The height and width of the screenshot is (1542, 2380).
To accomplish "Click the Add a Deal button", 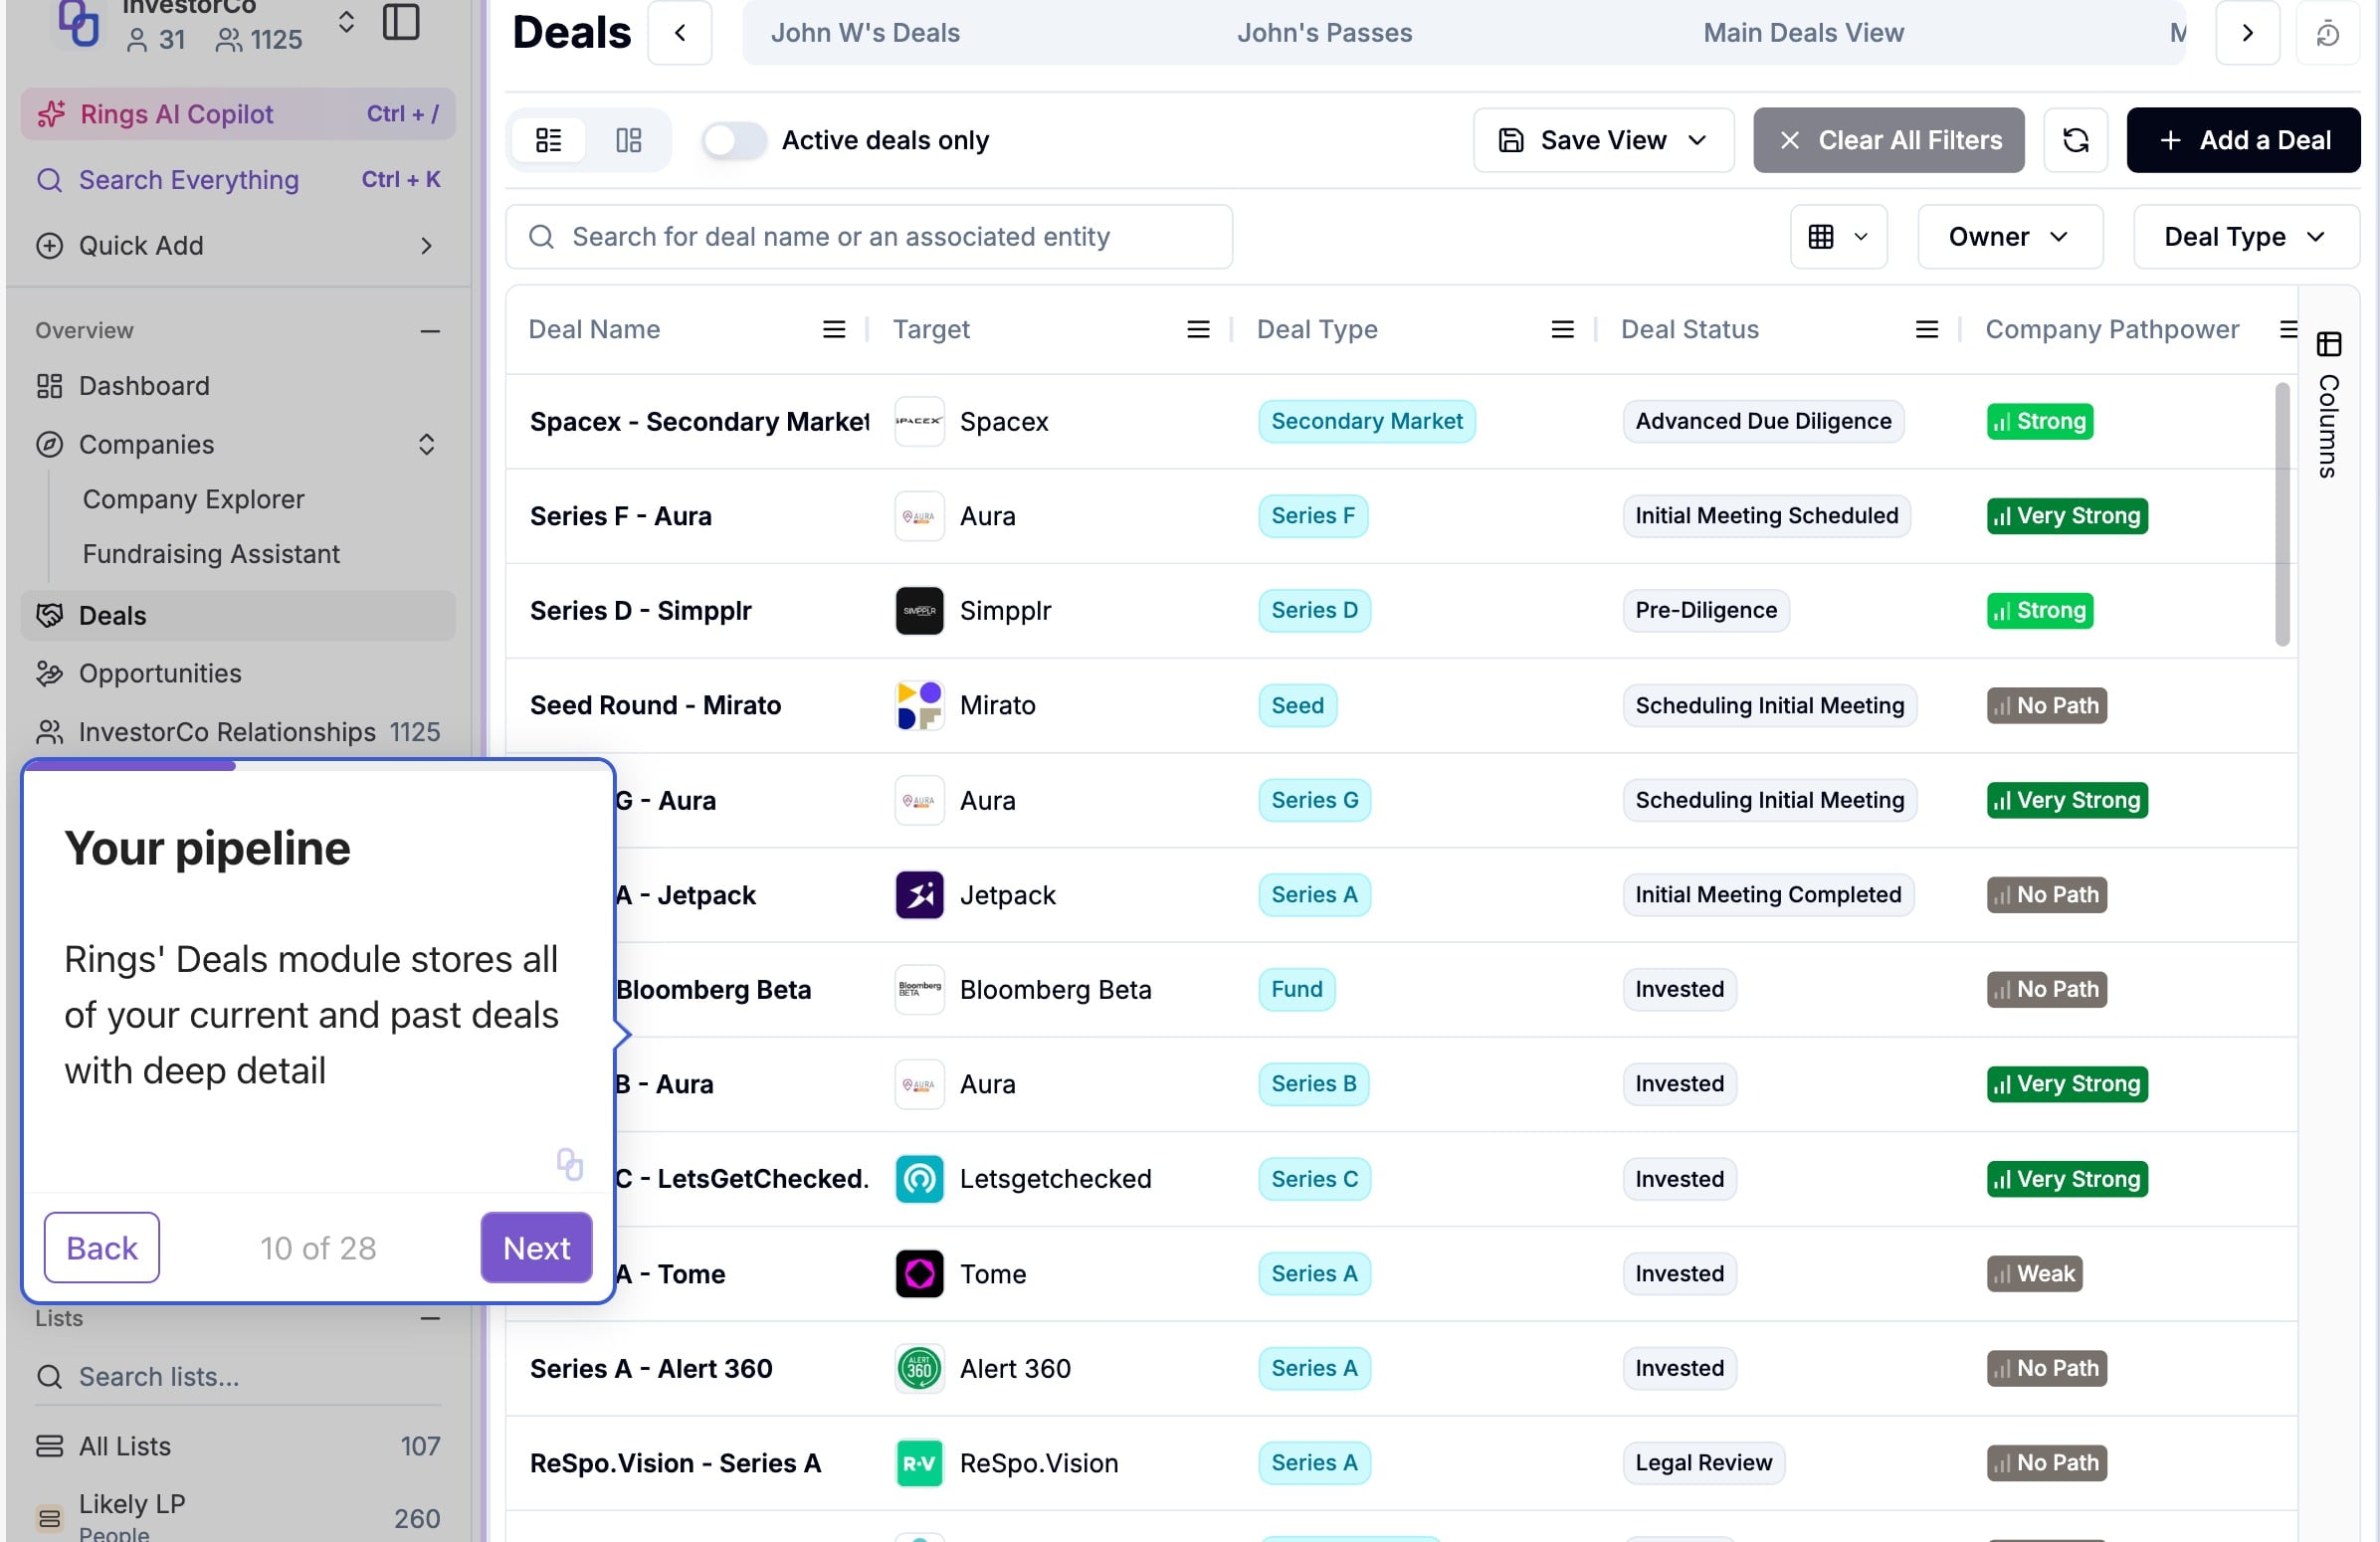I will pos(2242,140).
